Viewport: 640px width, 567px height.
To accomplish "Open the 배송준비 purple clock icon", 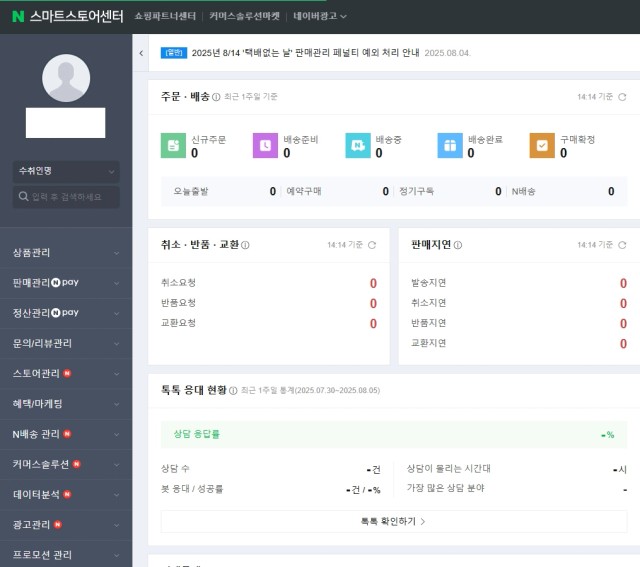I will [265, 145].
